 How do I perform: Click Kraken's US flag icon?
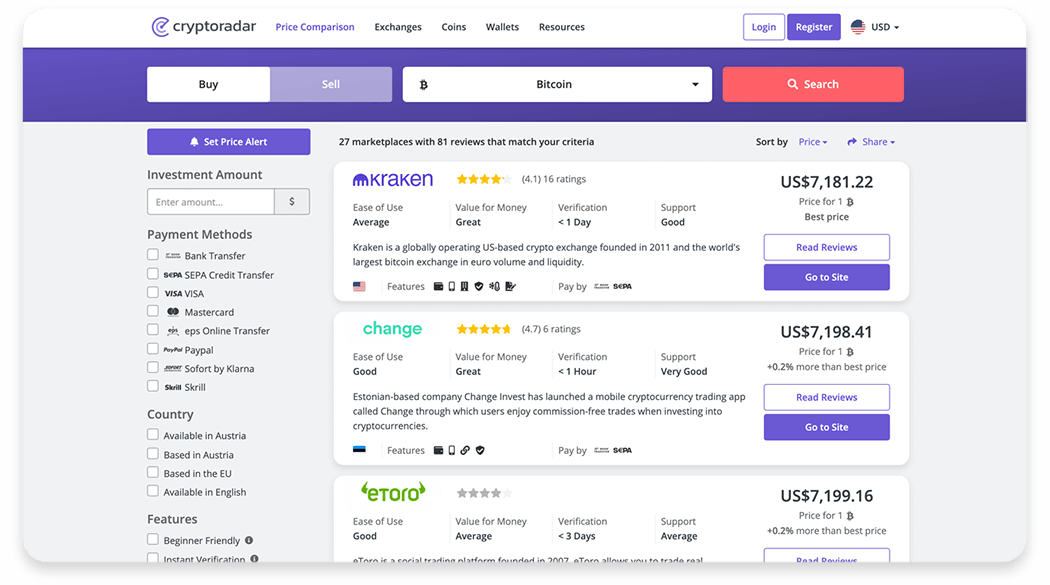pos(360,286)
